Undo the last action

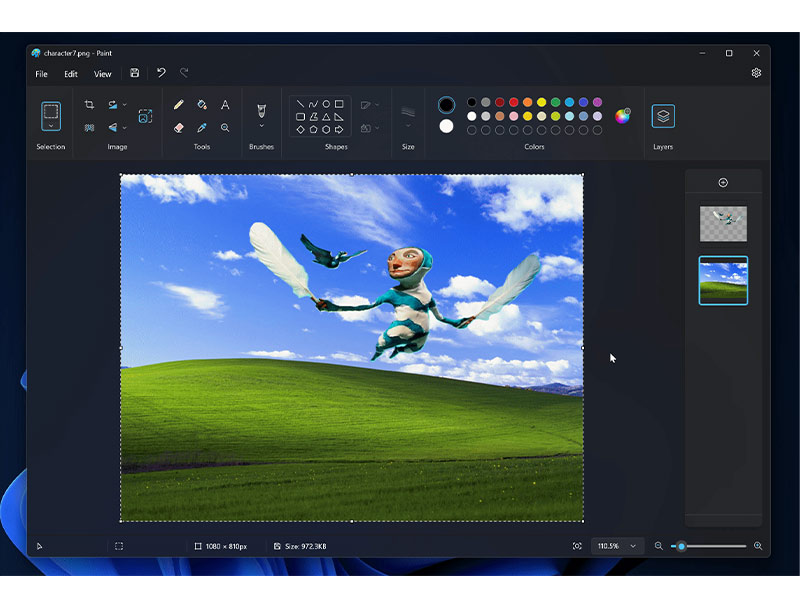(x=161, y=73)
